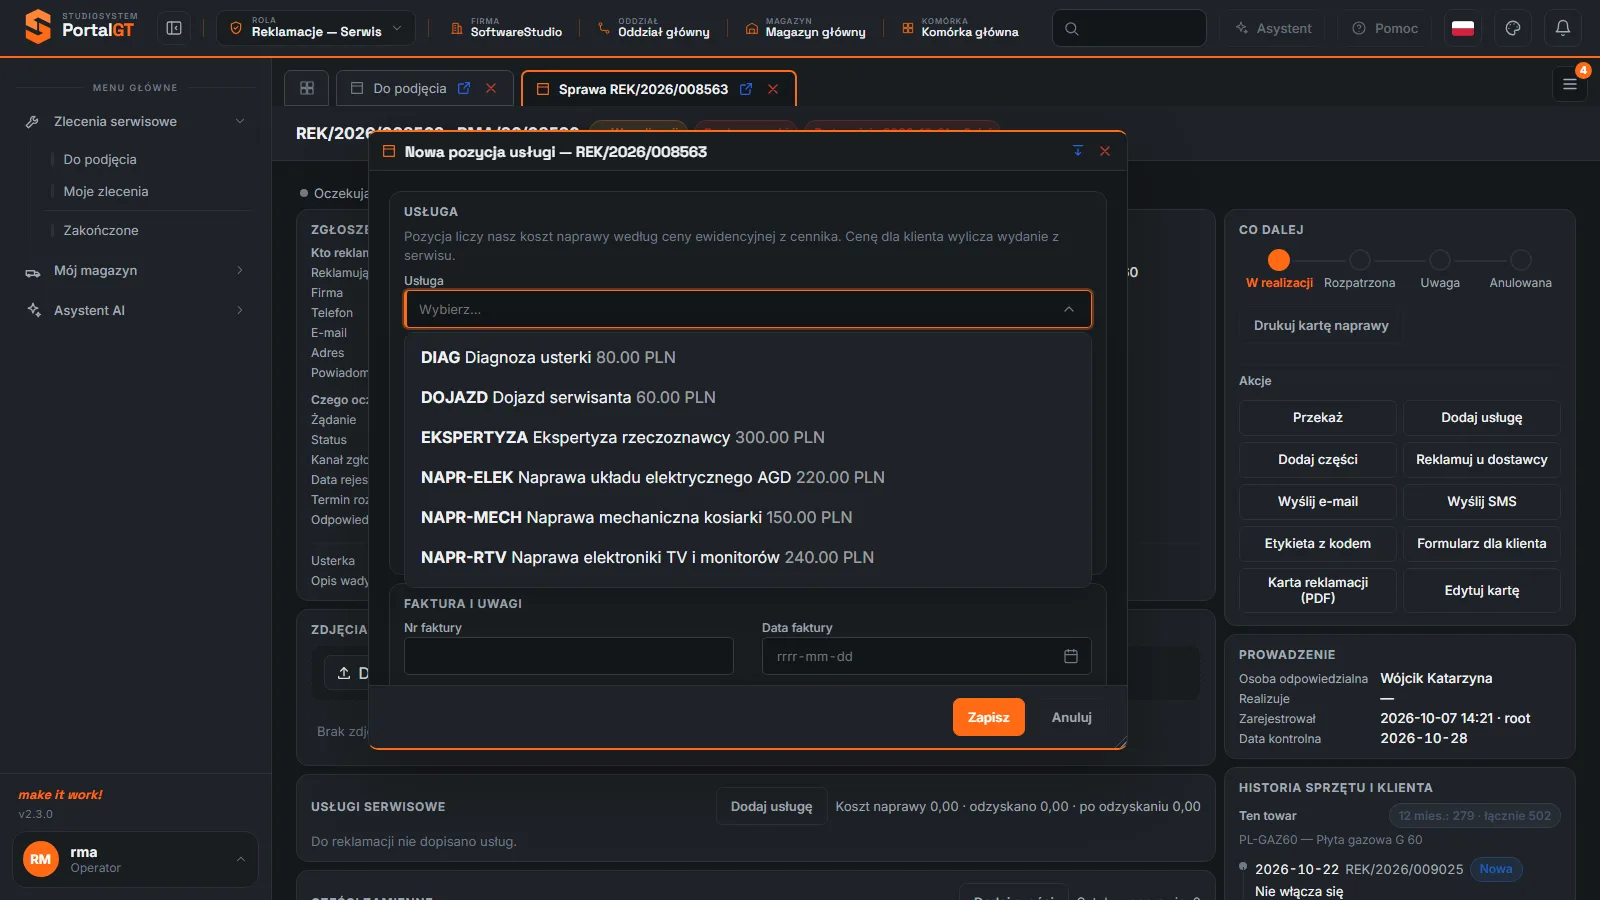The height and width of the screenshot is (900, 1600).
Task: Click Edytuj kartę button
Action: click(x=1482, y=590)
